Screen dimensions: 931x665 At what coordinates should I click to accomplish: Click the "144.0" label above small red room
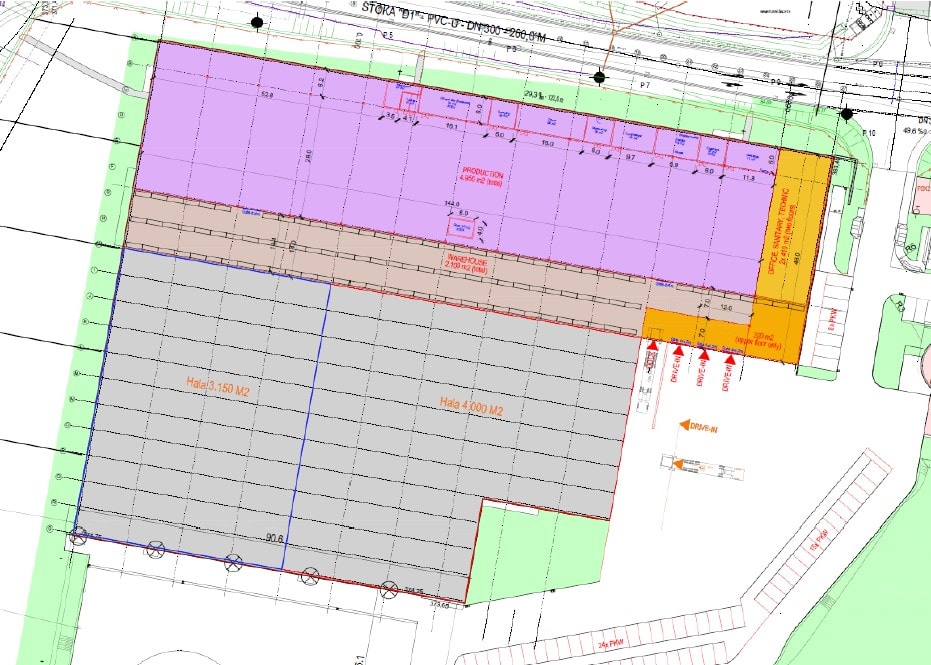[452, 204]
